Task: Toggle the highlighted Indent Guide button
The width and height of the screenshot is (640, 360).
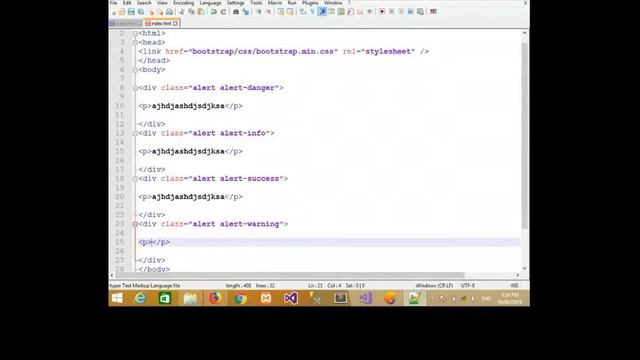Action: click(x=322, y=12)
